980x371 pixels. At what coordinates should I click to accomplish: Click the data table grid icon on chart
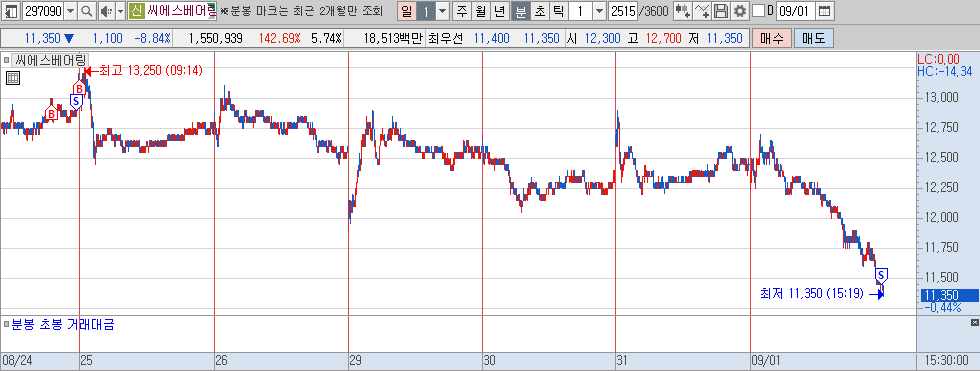point(12,78)
